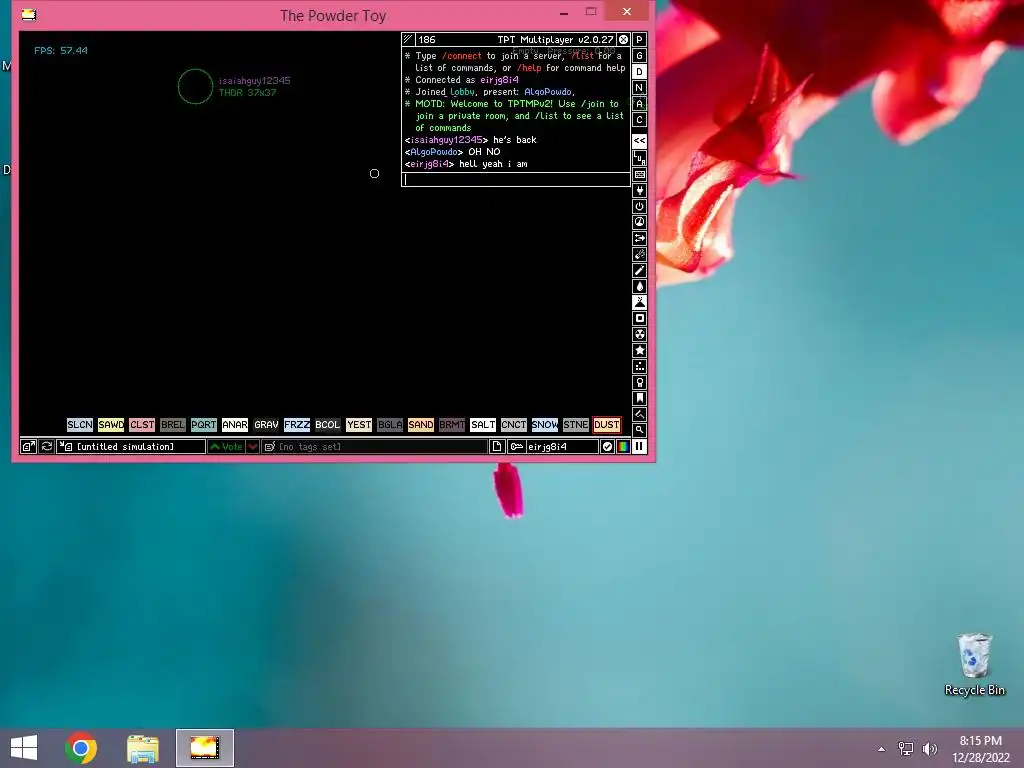Viewport: 1024px width, 768px height.
Task: Click the new simulation page icon
Action: click(496, 447)
